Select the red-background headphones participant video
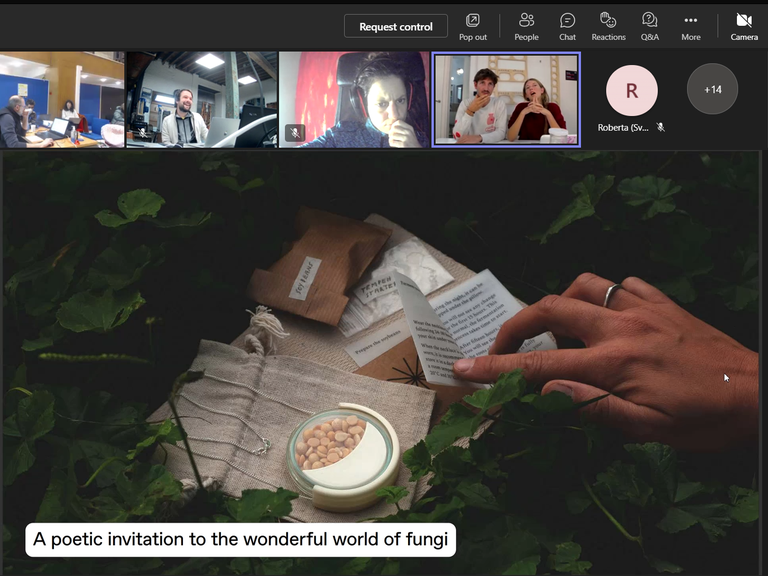The width and height of the screenshot is (768, 576). (354, 100)
